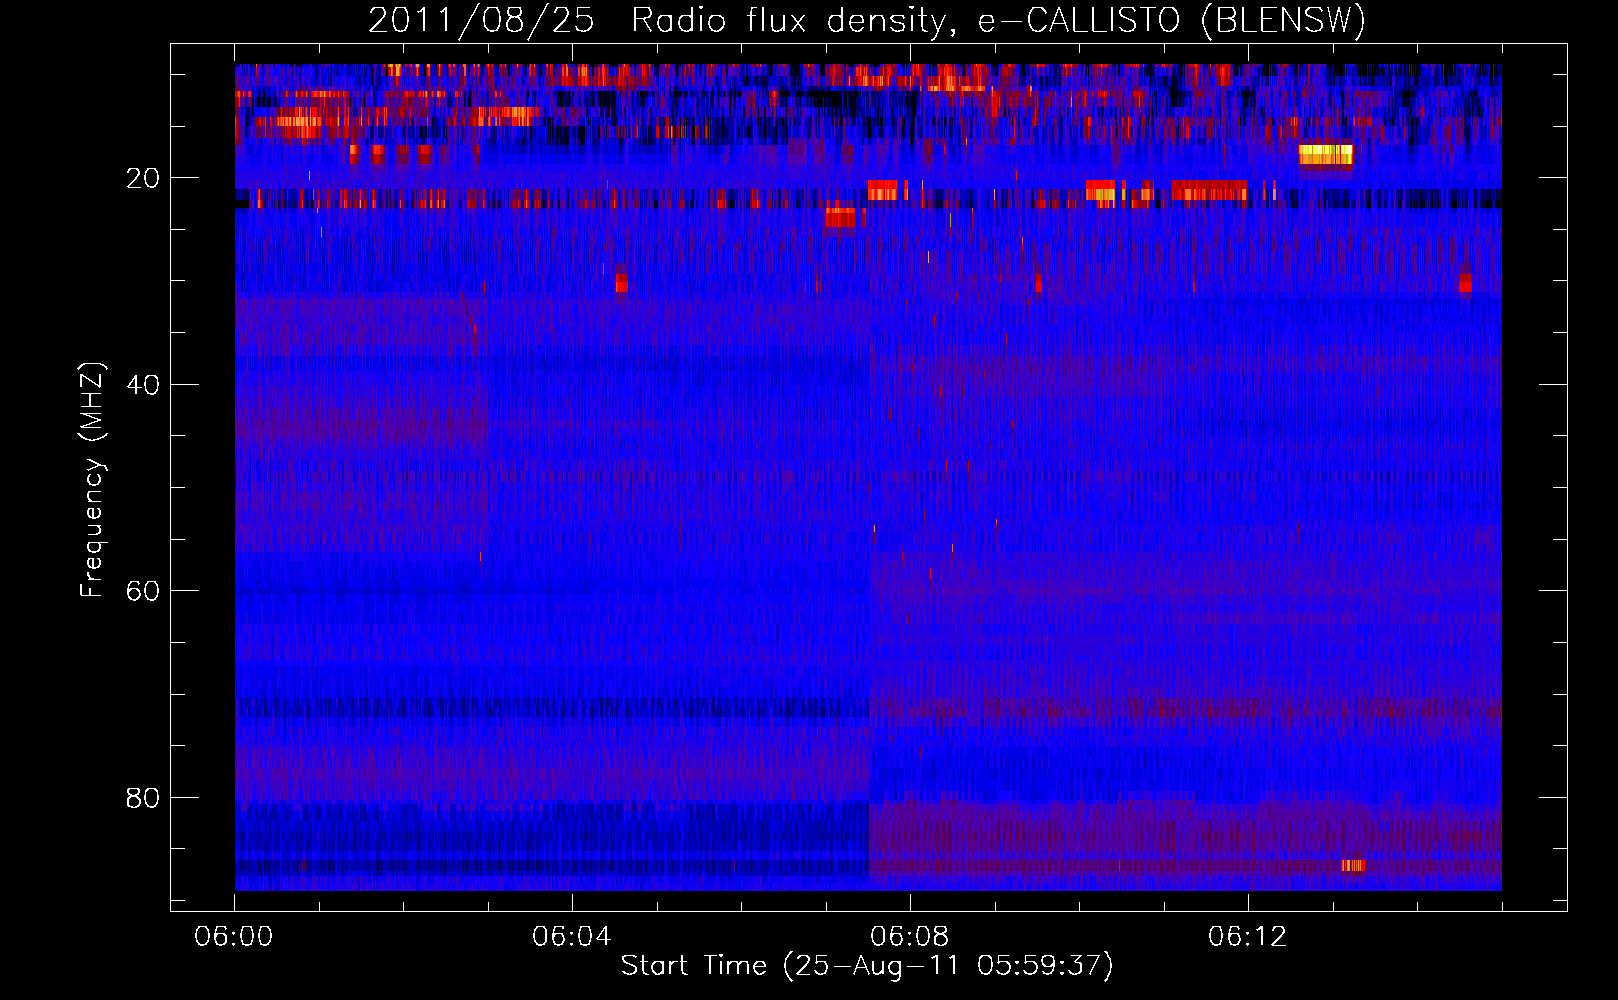Click the 'Frequency (MHZ)' axis label
This screenshot has width=1618, height=1000.
pos(91,480)
